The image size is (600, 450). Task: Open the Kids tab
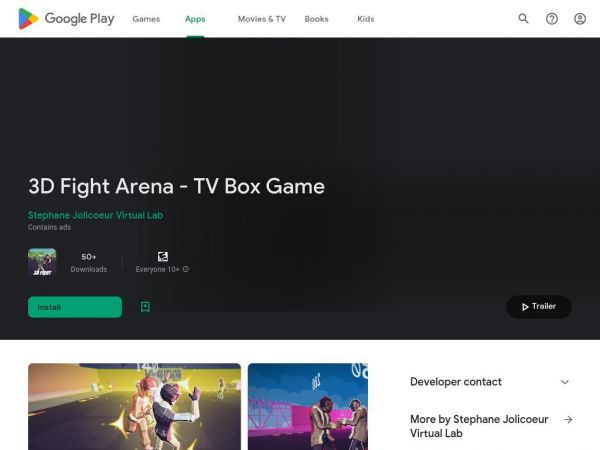click(x=366, y=19)
